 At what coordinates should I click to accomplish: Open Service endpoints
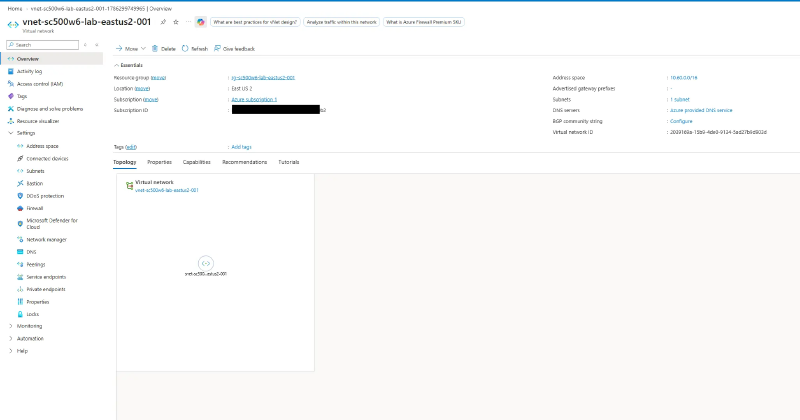(46, 277)
